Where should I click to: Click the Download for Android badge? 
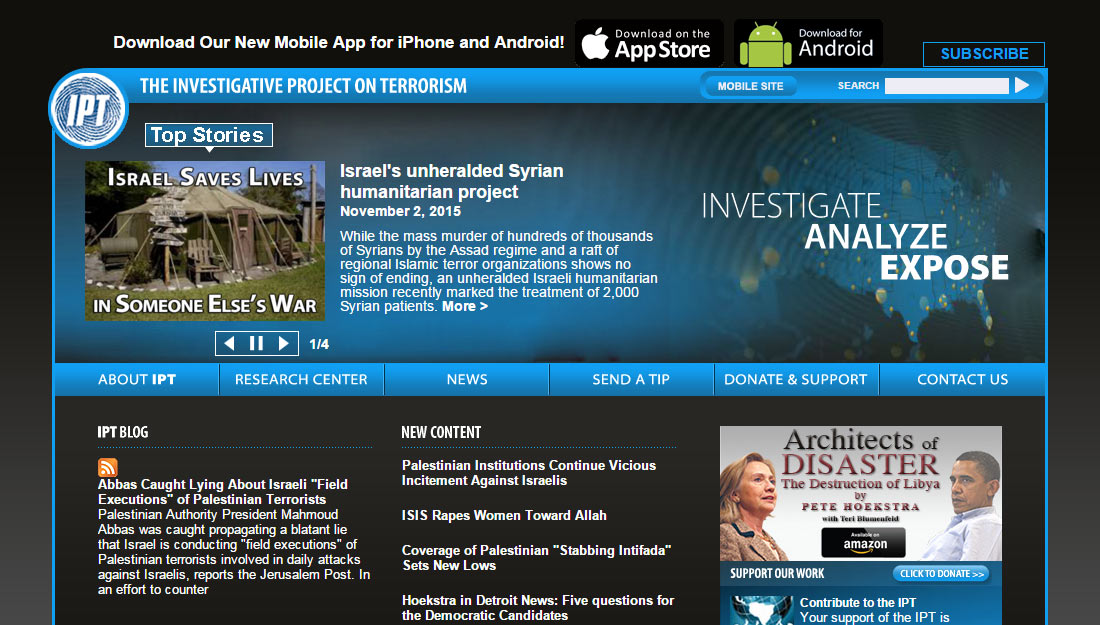pos(808,44)
